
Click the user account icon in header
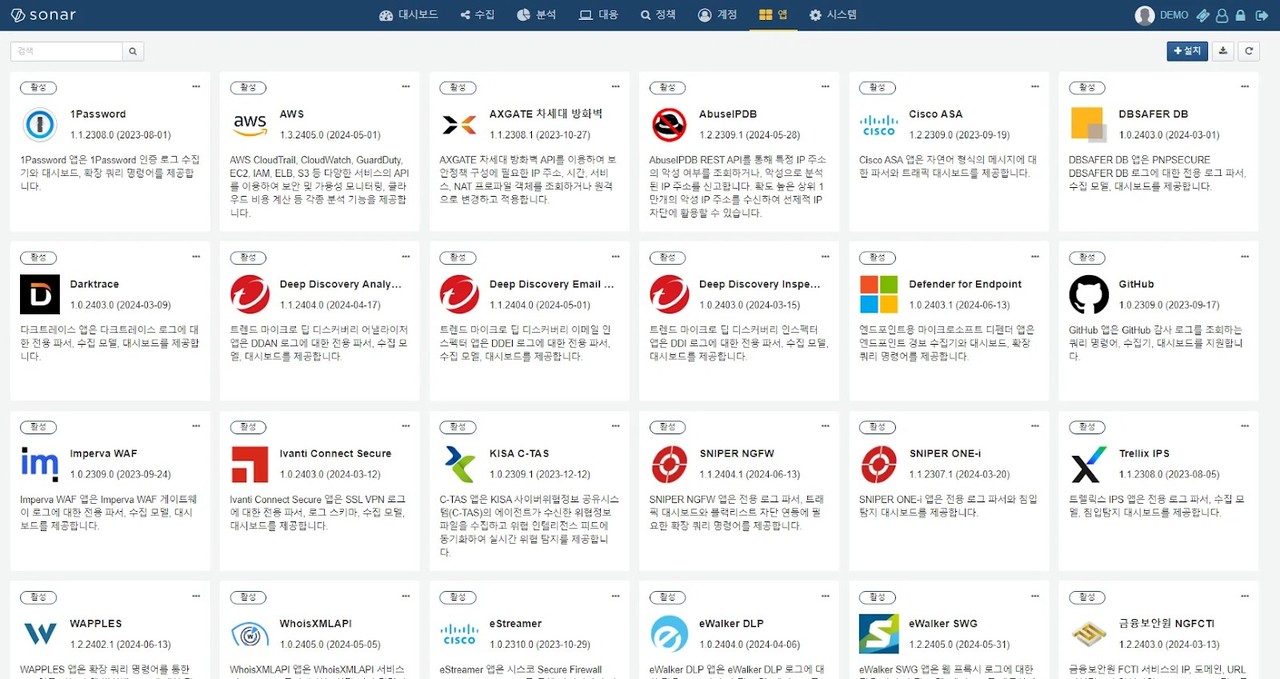(x=1222, y=15)
